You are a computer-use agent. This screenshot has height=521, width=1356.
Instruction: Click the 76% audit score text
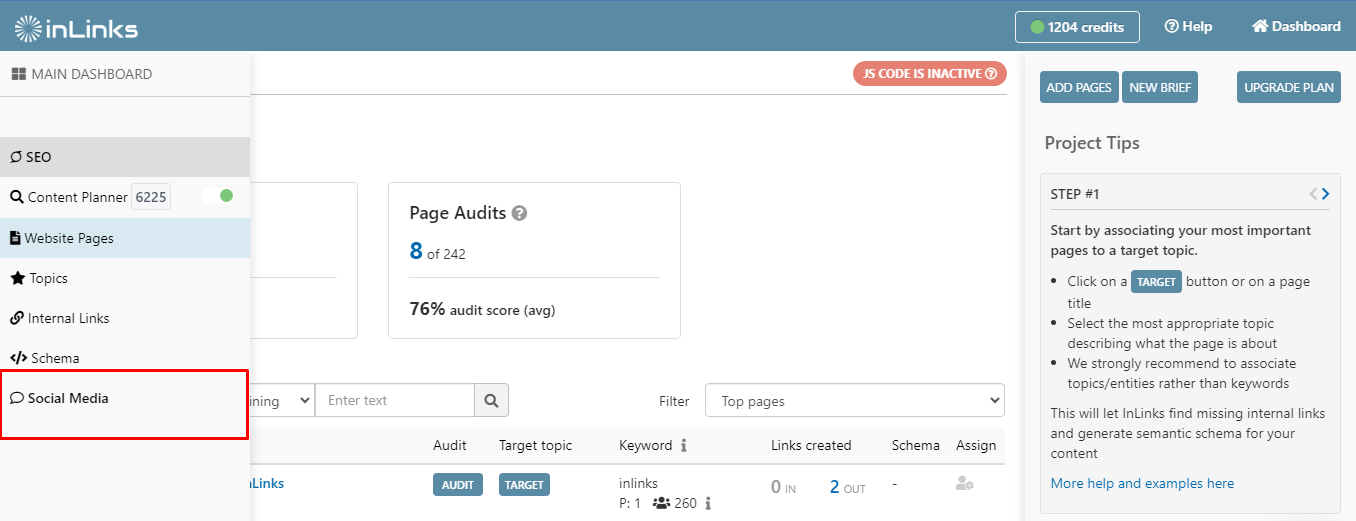tap(482, 309)
